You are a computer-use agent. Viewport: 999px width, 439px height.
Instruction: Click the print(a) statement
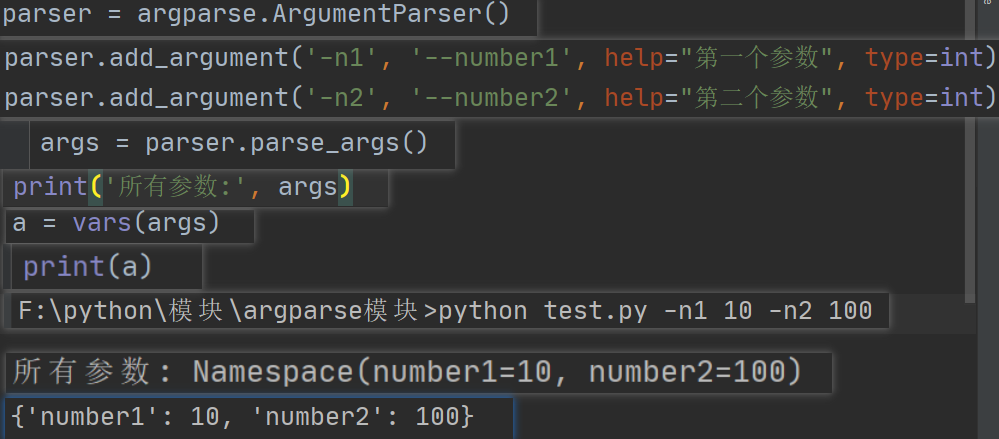(x=88, y=267)
